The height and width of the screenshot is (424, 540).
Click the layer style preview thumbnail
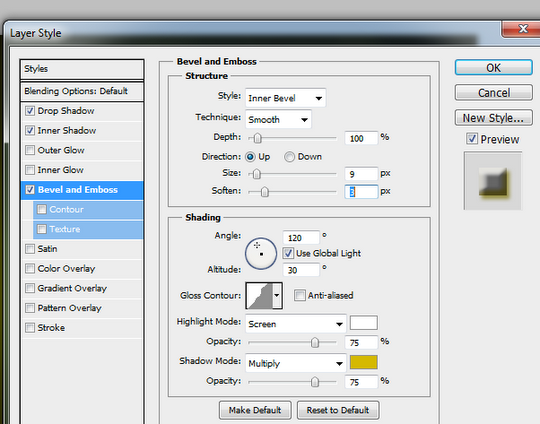click(x=493, y=181)
